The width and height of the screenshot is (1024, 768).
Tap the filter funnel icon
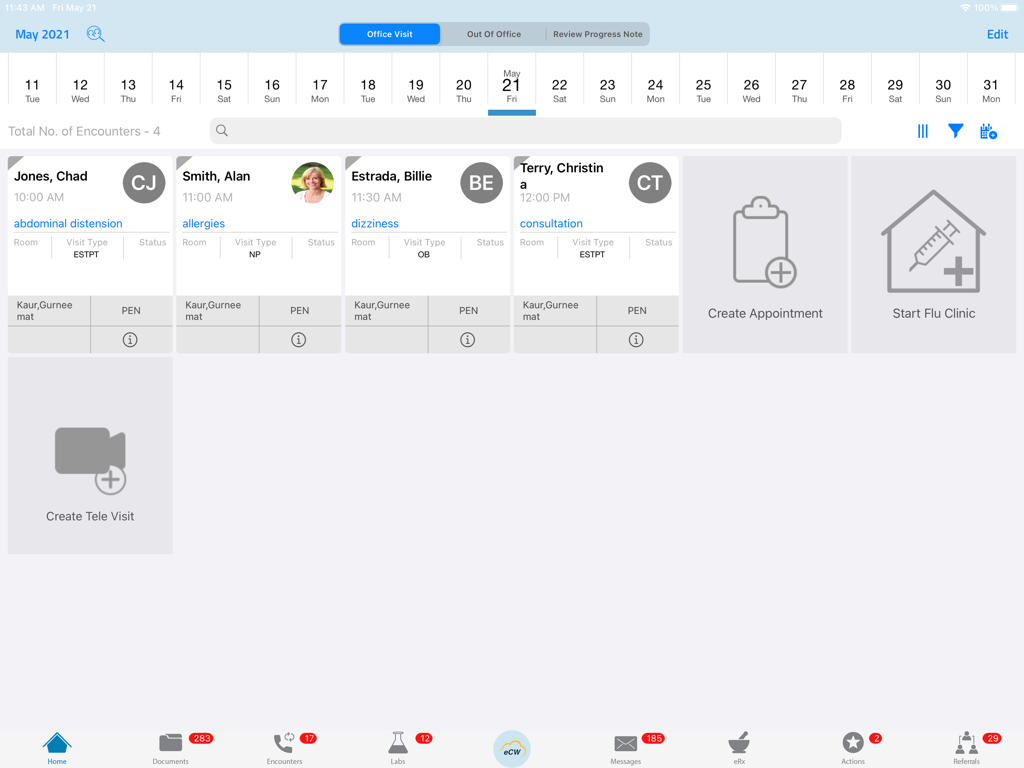[955, 131]
